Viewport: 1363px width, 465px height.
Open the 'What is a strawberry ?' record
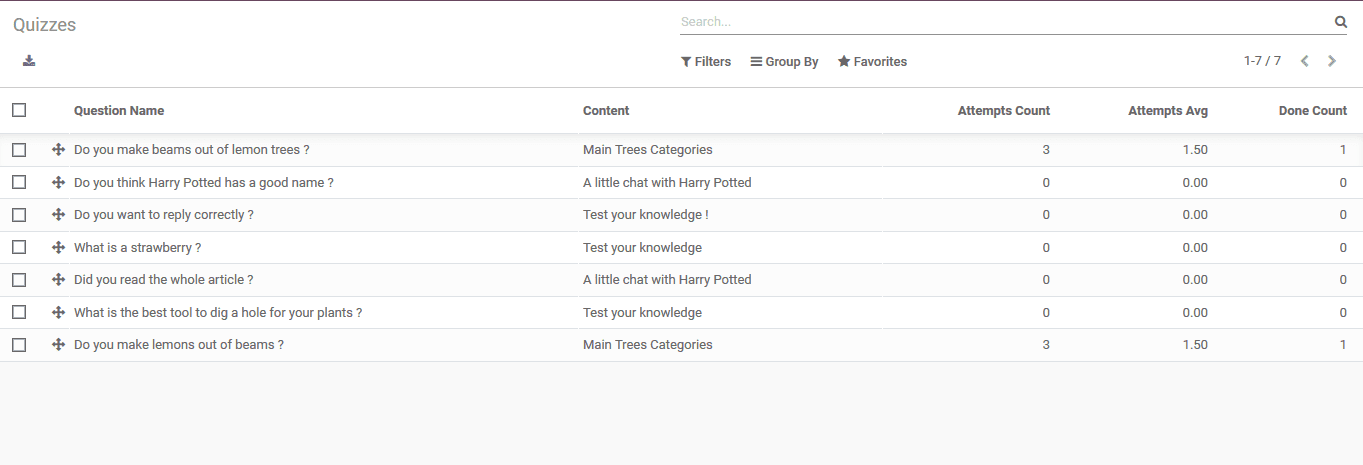coord(138,248)
